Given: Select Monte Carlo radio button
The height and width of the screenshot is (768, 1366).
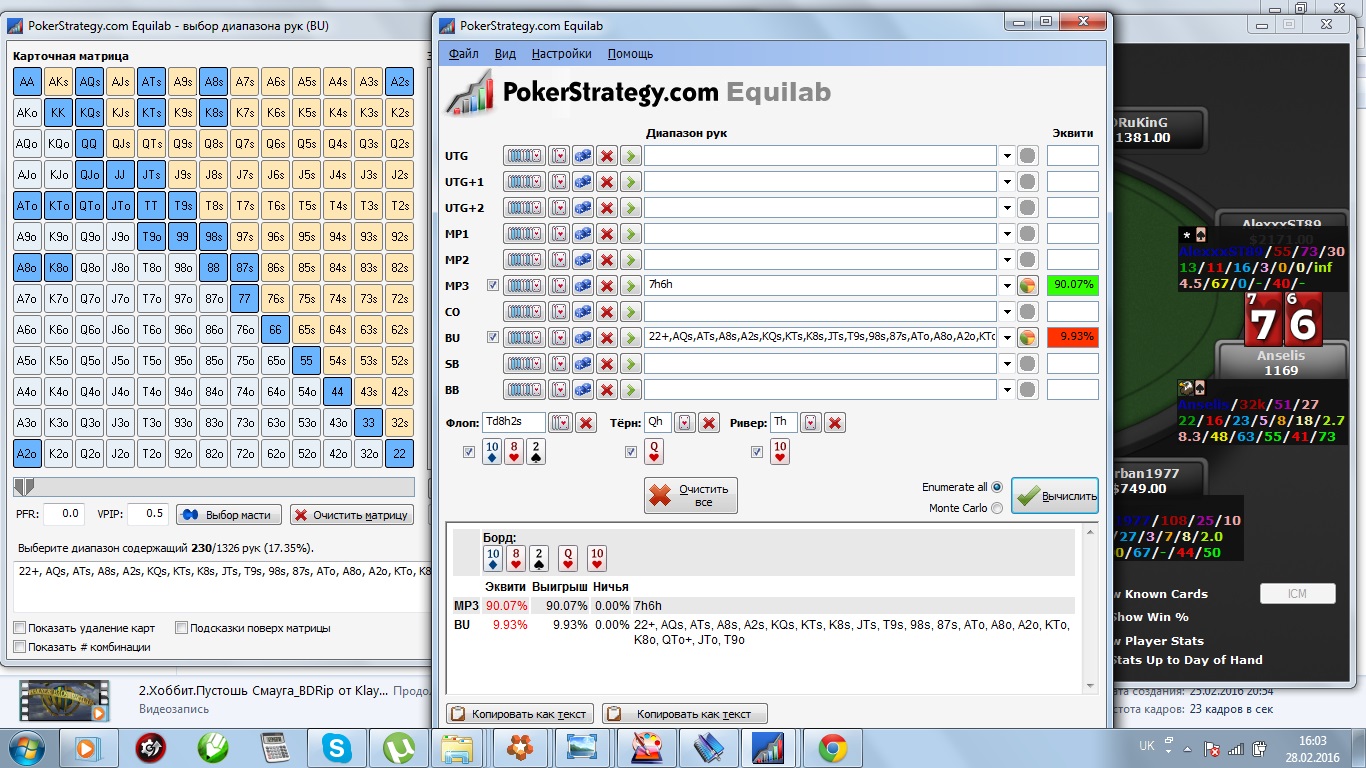Looking at the screenshot, I should (996, 508).
